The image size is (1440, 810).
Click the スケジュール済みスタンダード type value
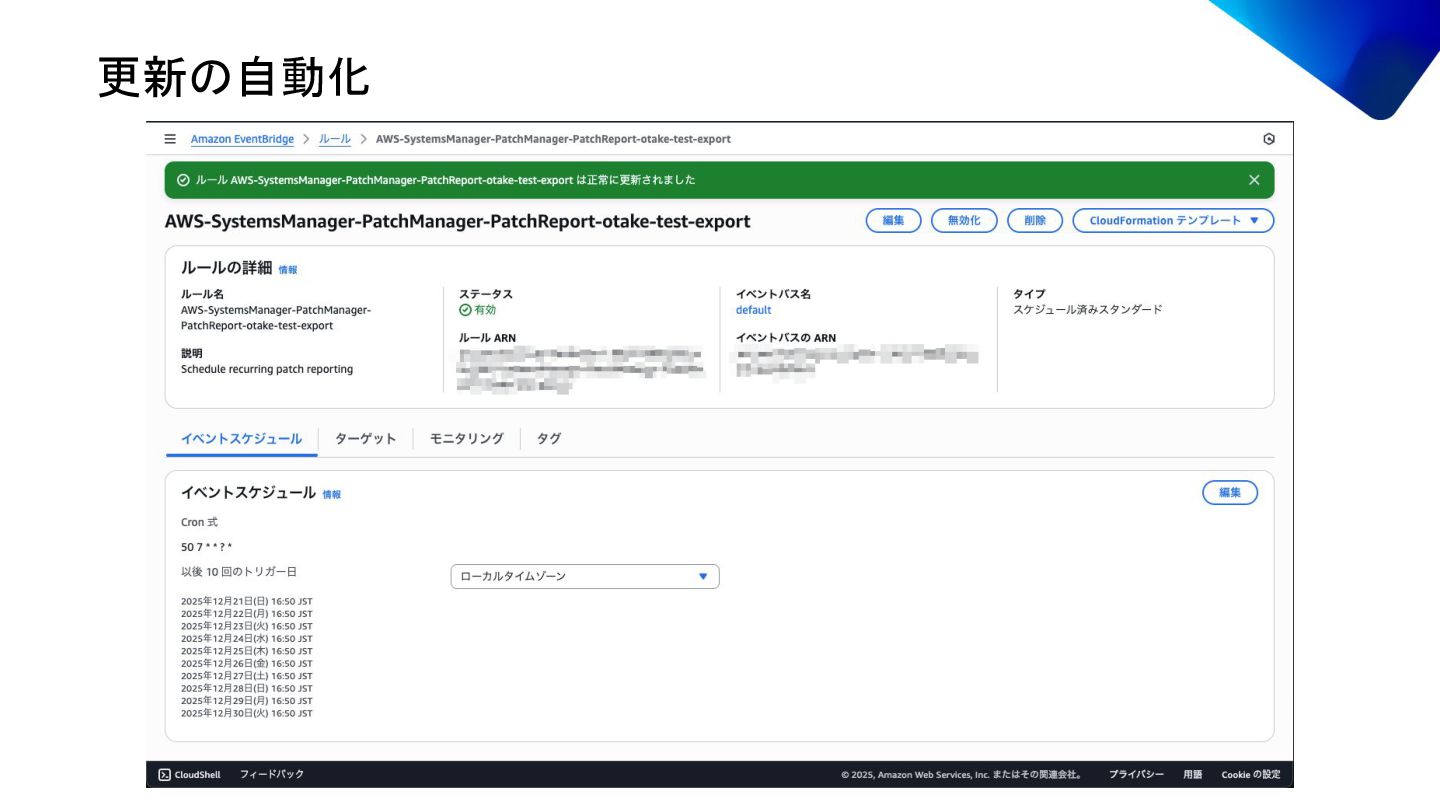pyautogui.click(x=1088, y=310)
